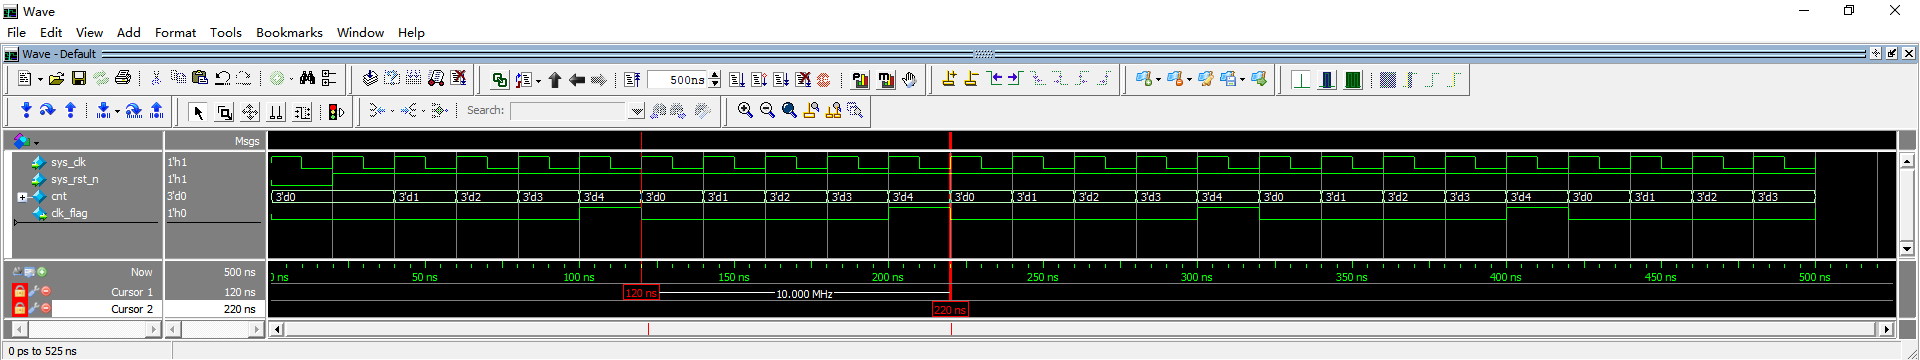1920x360 pixels.
Task: Open the Format menu
Action: click(175, 32)
